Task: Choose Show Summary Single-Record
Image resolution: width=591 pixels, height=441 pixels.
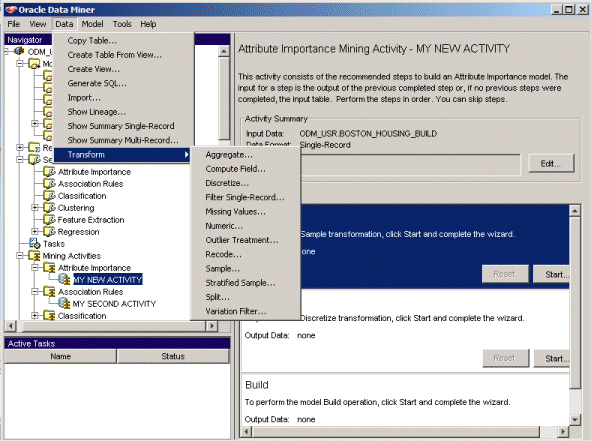Action: (124, 126)
